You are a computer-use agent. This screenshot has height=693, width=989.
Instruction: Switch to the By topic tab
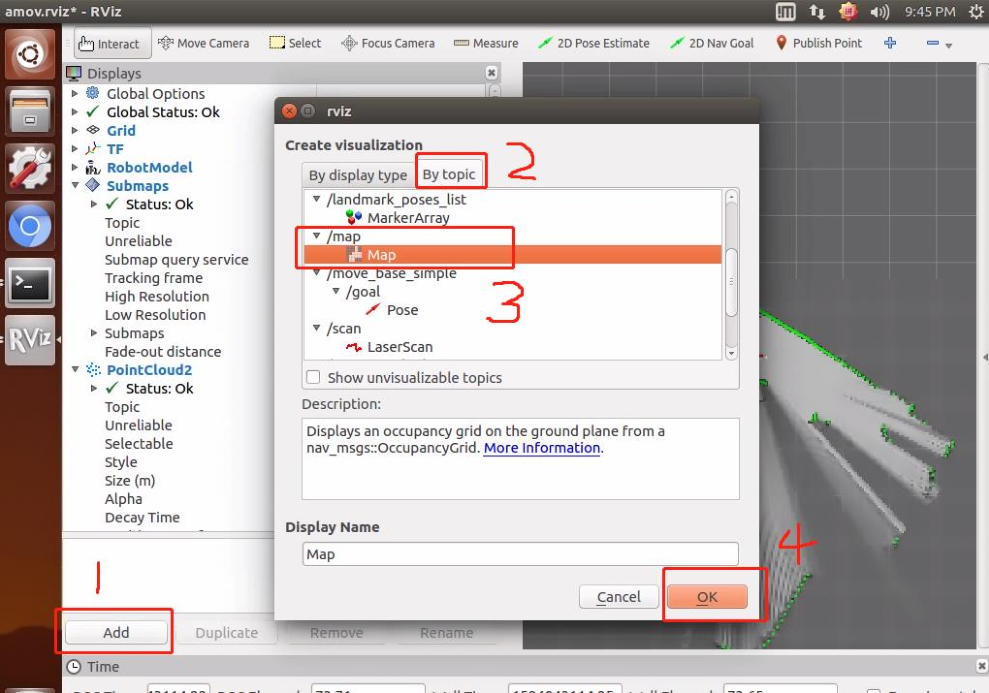[449, 174]
